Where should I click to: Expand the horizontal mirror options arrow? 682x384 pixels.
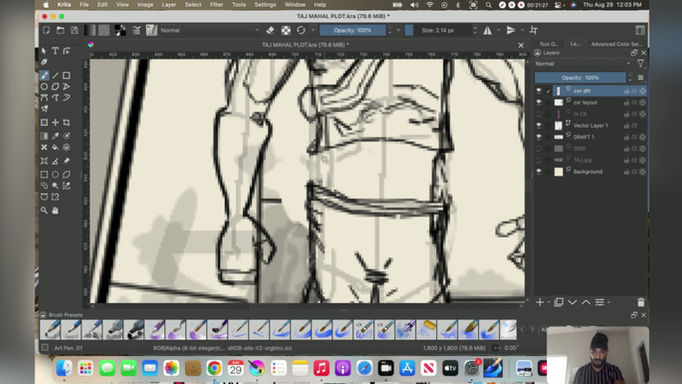tap(498, 30)
